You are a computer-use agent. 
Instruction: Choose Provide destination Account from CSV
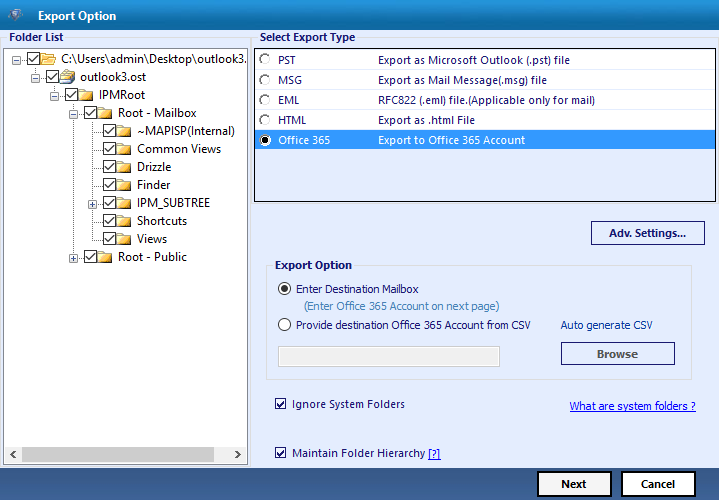[x=284, y=325]
